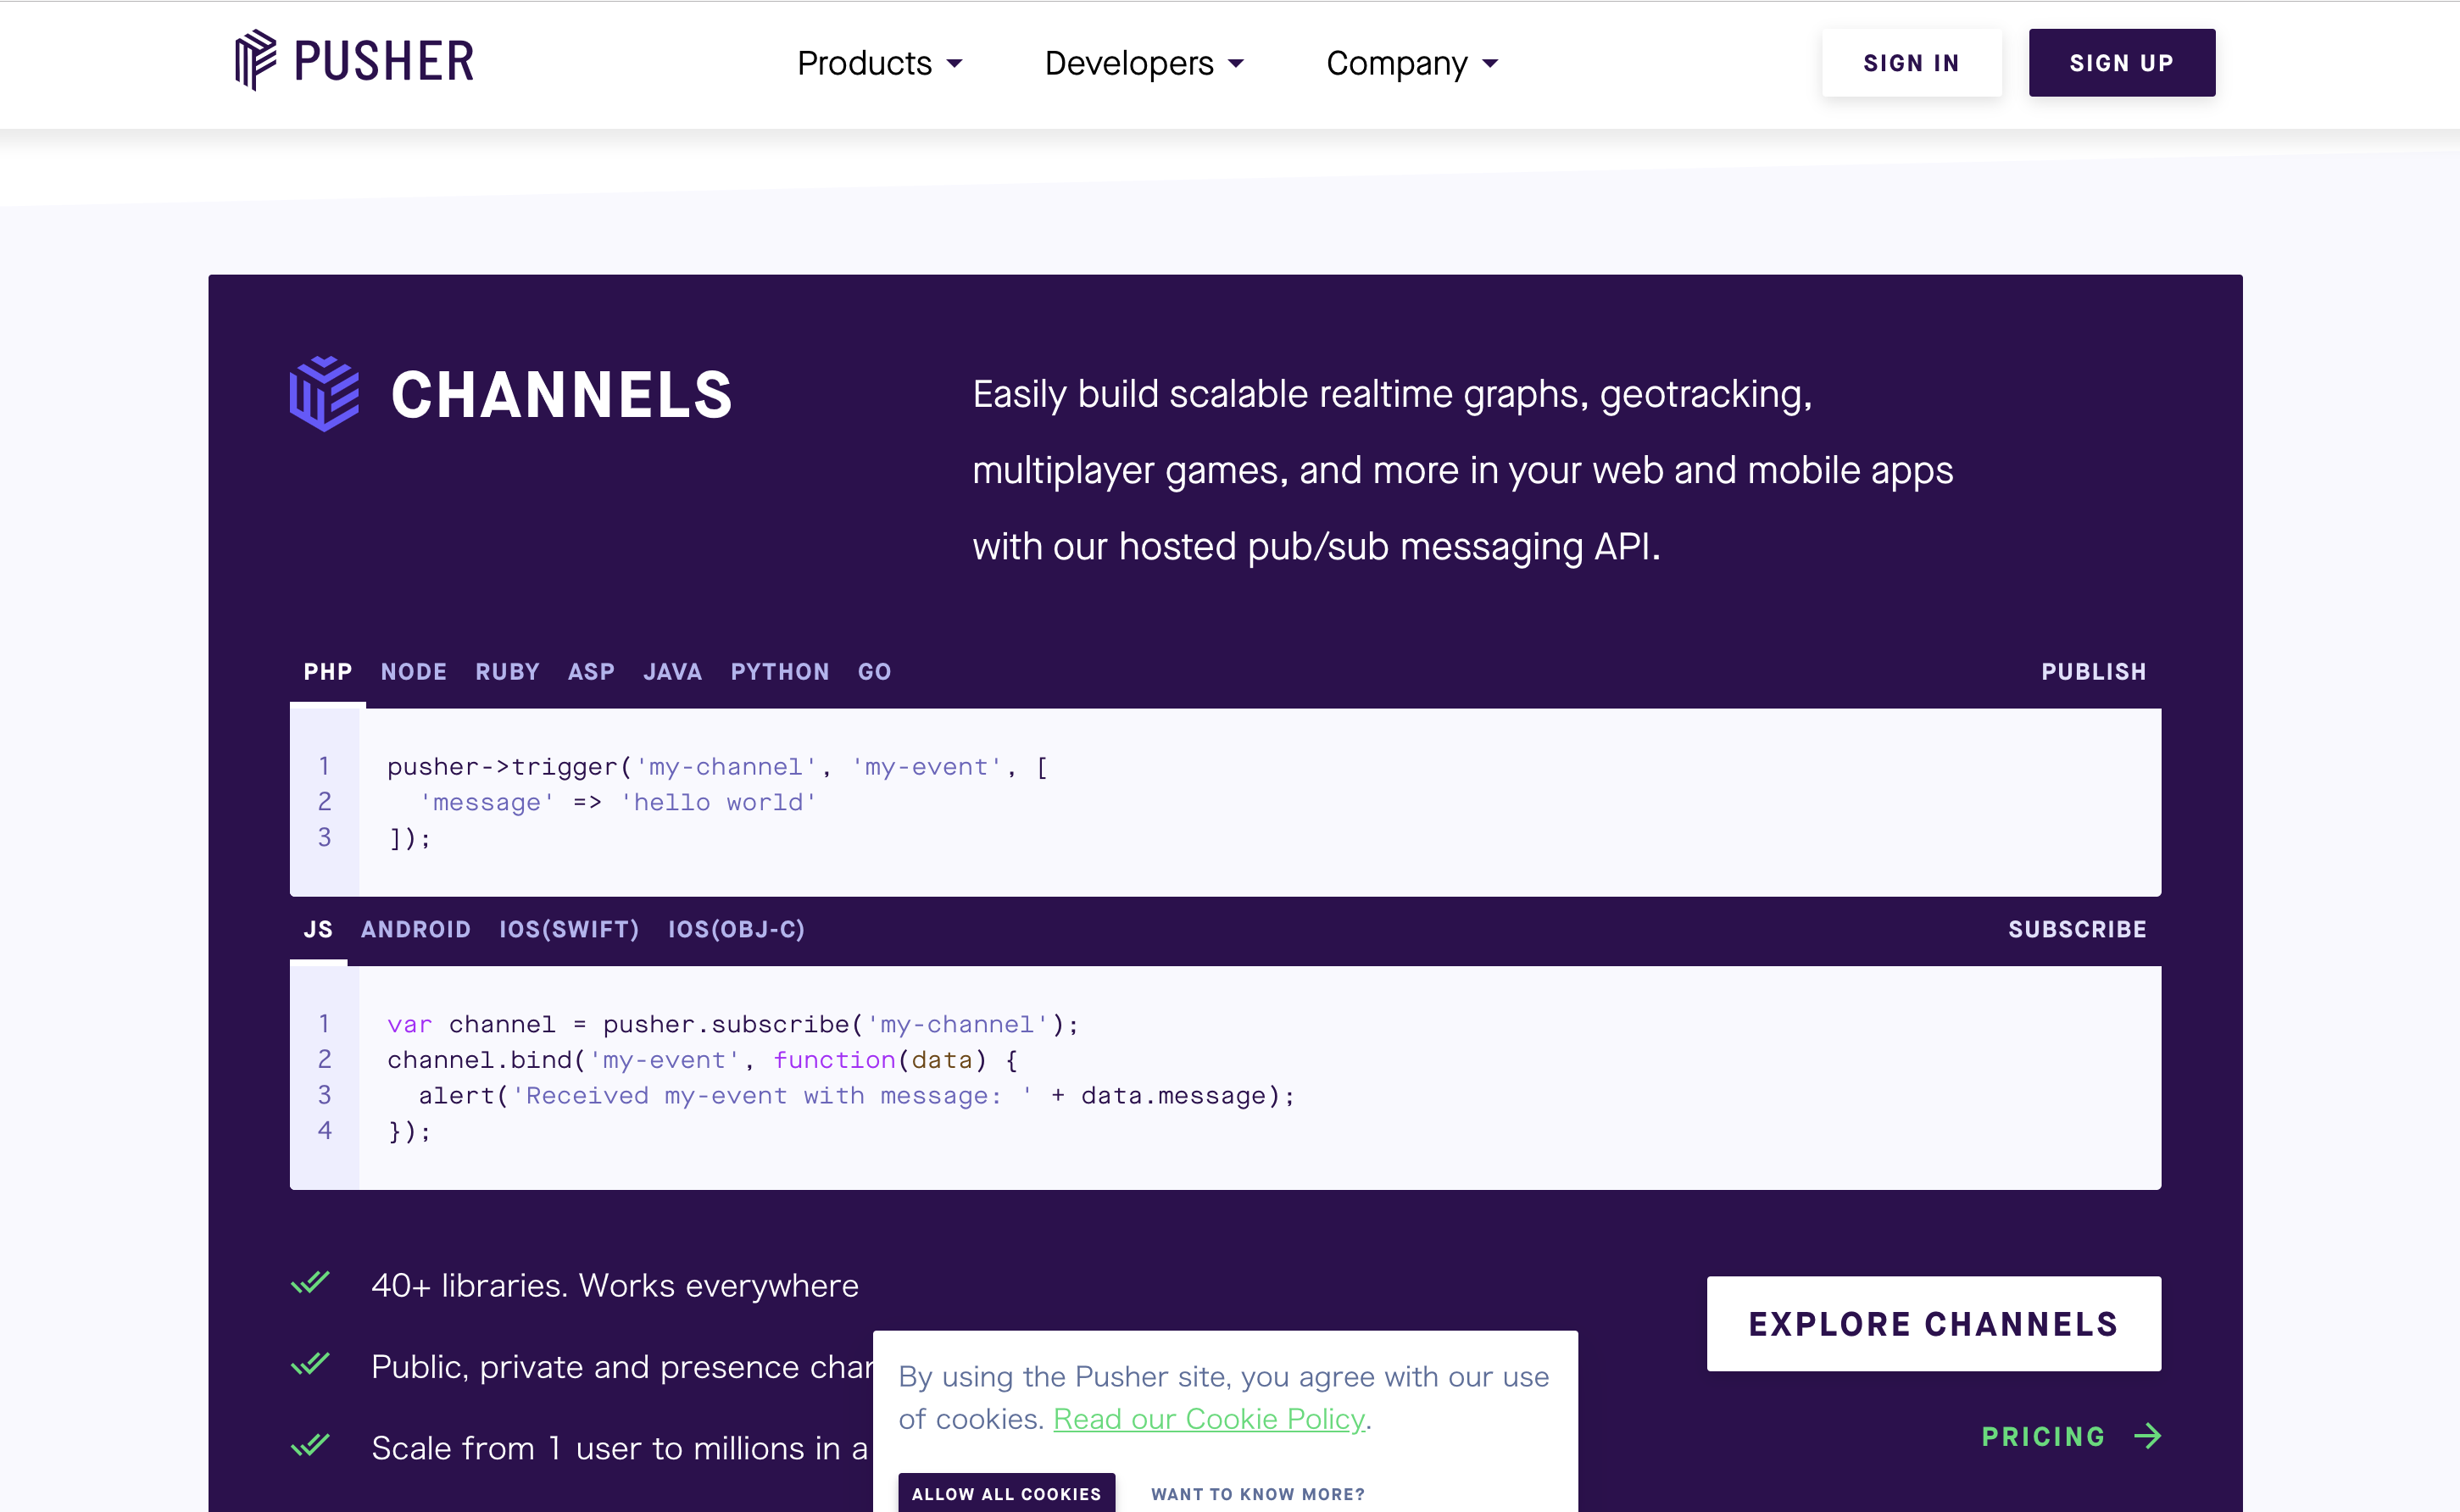
Task: Click the Allow All Cookies button
Action: pos(1006,1493)
